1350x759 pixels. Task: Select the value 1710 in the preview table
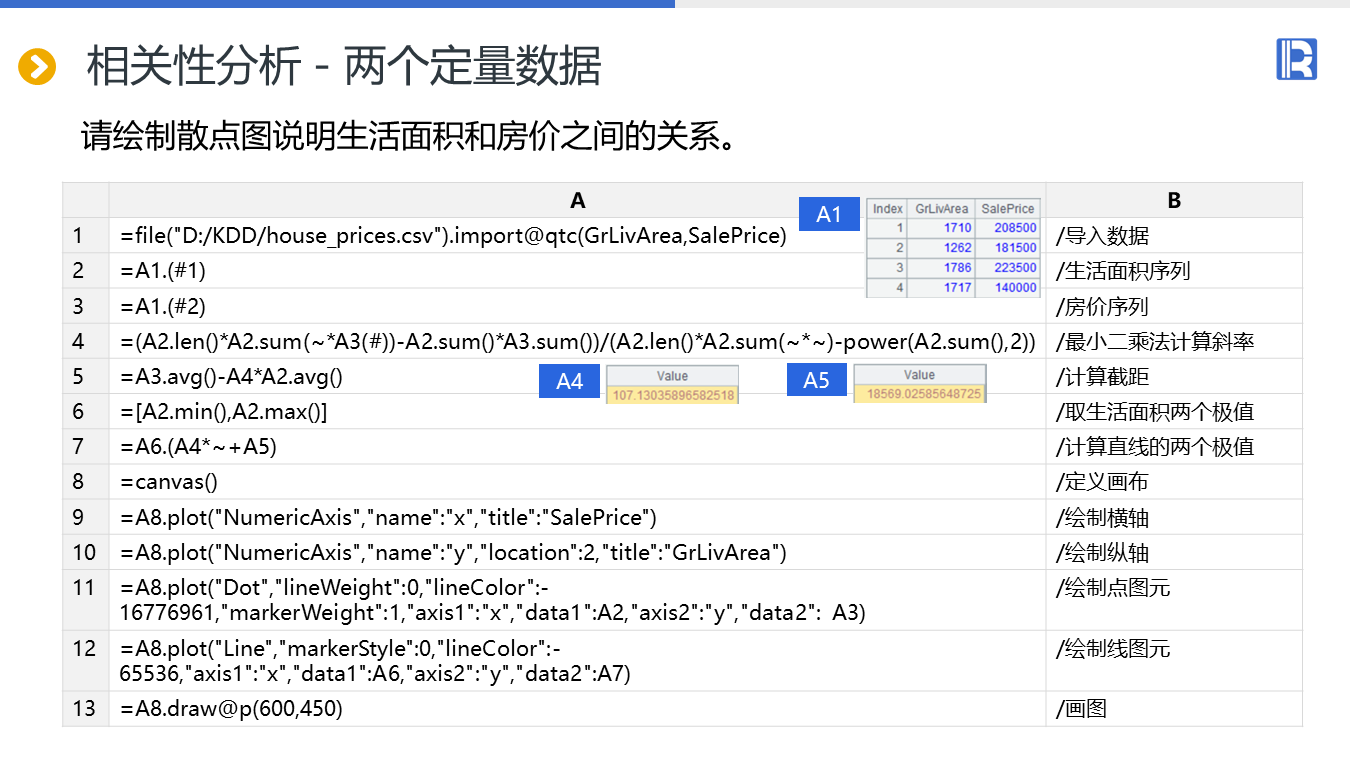(x=957, y=228)
